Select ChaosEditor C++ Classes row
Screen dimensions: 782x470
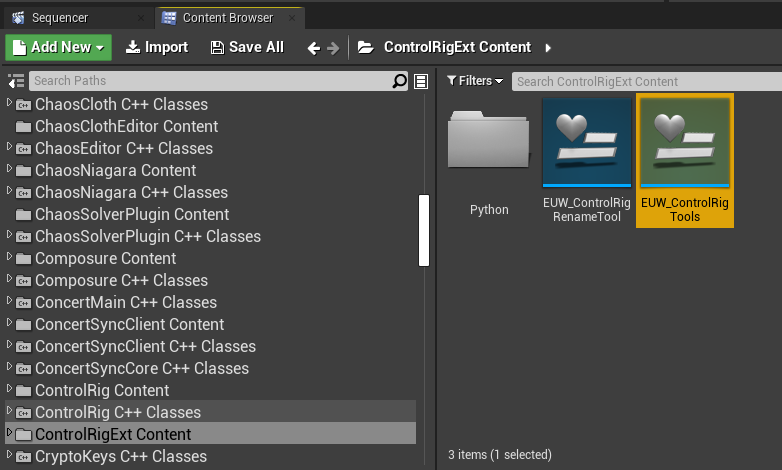pyautogui.click(x=210, y=148)
